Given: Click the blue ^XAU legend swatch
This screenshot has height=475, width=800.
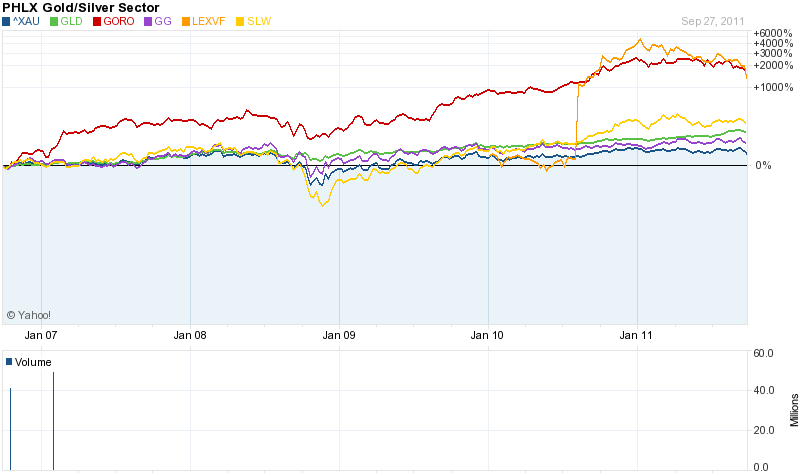Looking at the screenshot, I should (x=6, y=21).
